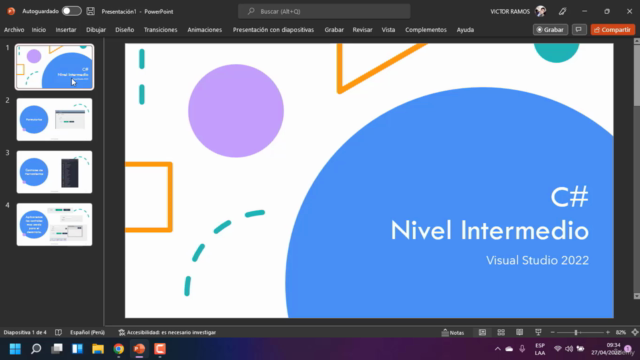Click the pen icon in the title bar
640x360 pixels.
[562, 11]
